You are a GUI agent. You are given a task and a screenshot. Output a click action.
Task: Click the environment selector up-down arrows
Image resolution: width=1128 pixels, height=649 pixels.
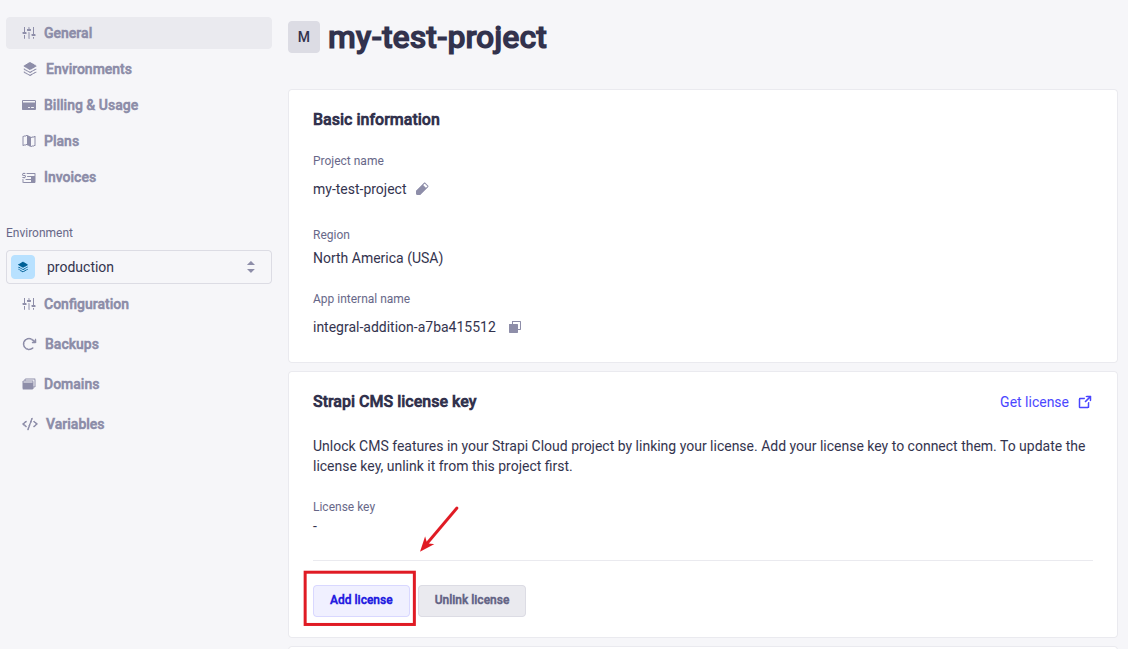pyautogui.click(x=251, y=267)
